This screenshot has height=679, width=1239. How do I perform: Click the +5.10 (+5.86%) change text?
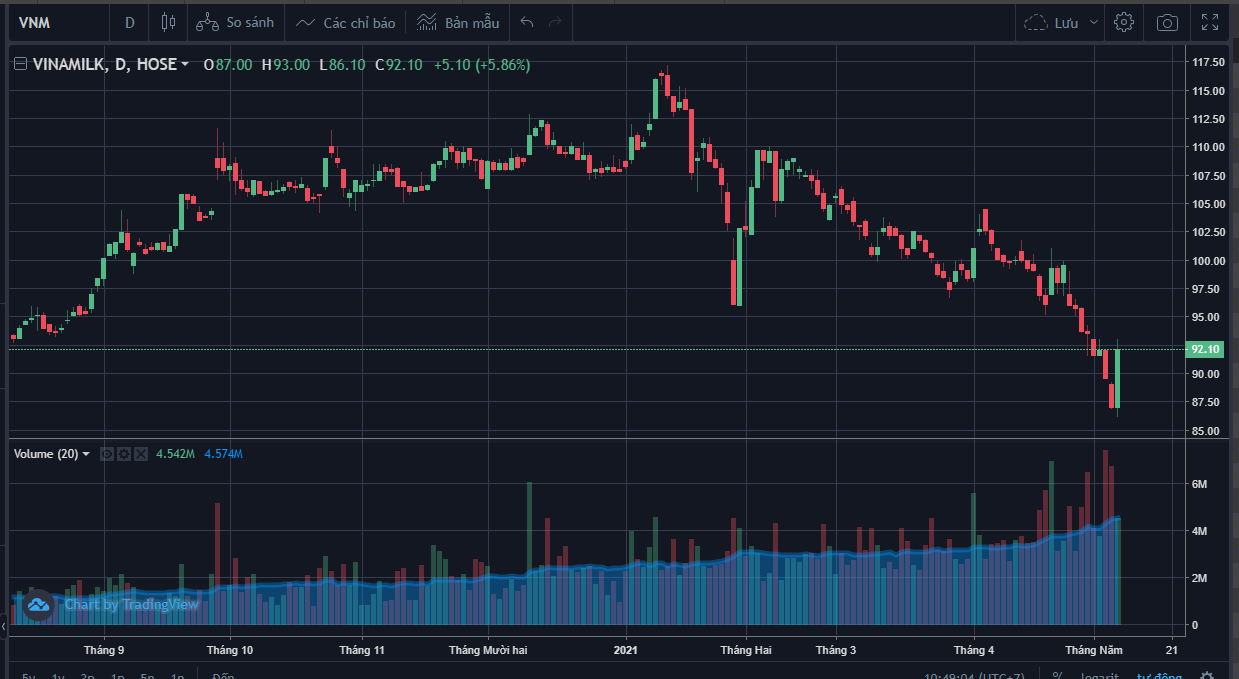pos(482,65)
